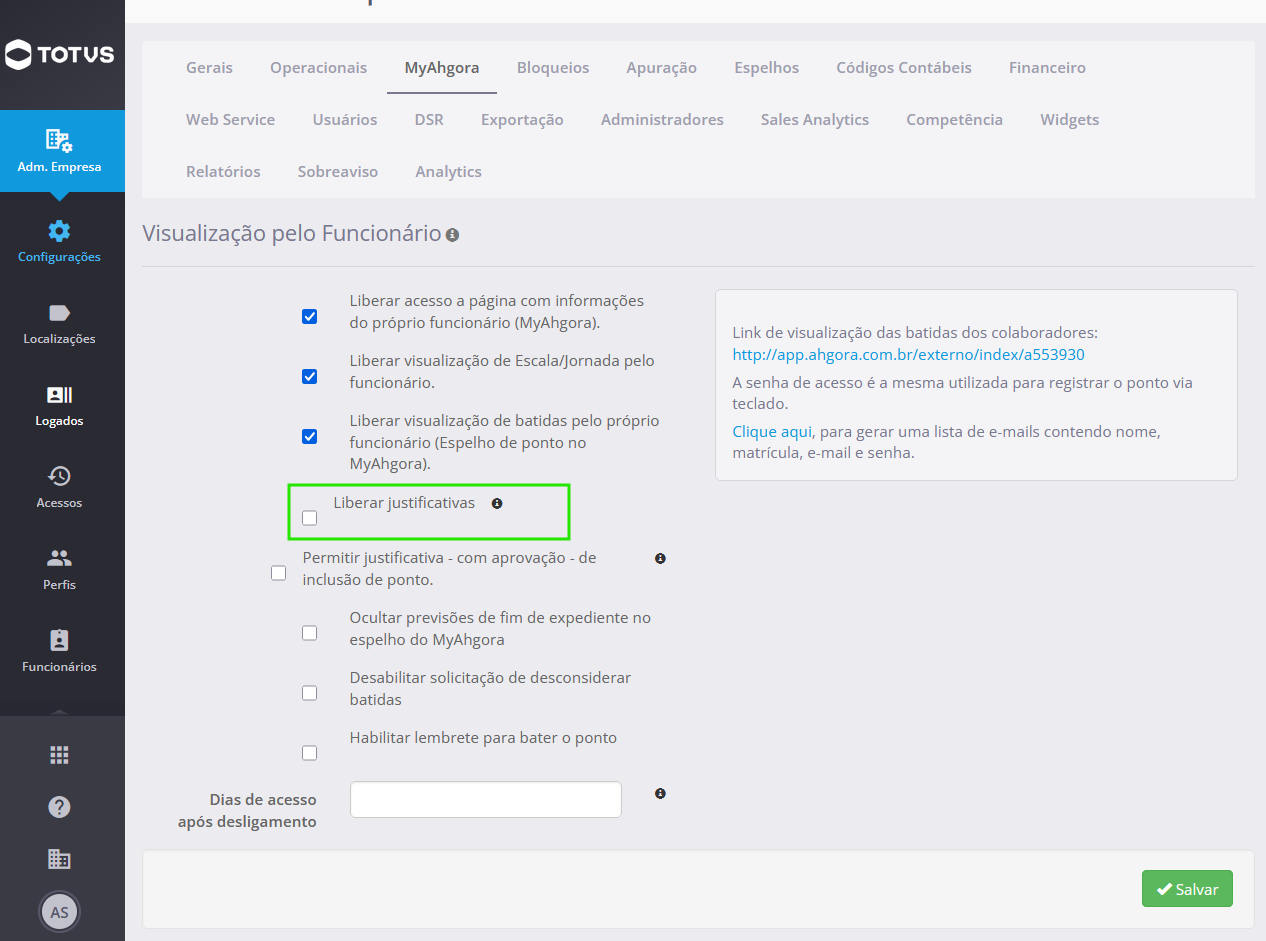Screen dimensions: 1266x941
Task: Click the help question mark icon
Action: coord(59,807)
